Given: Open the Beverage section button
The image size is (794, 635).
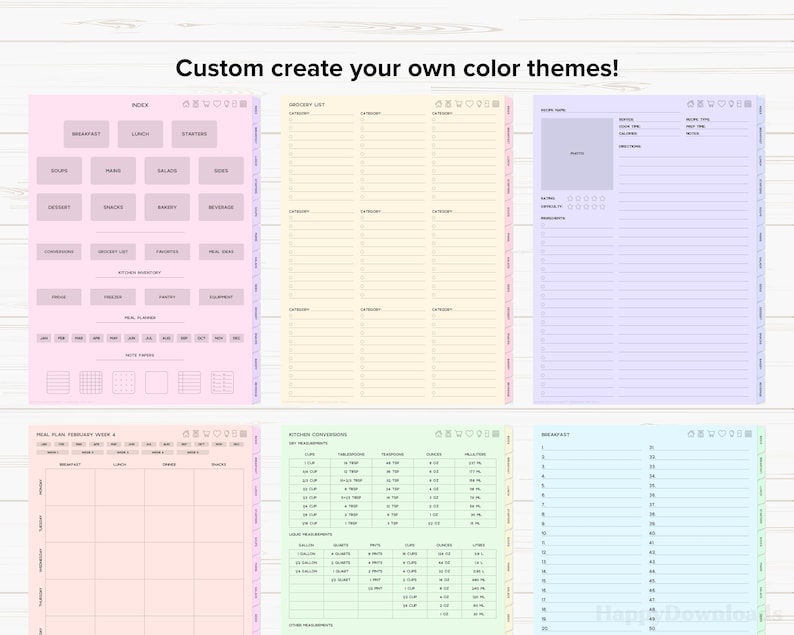Looking at the screenshot, I should coord(221,207).
